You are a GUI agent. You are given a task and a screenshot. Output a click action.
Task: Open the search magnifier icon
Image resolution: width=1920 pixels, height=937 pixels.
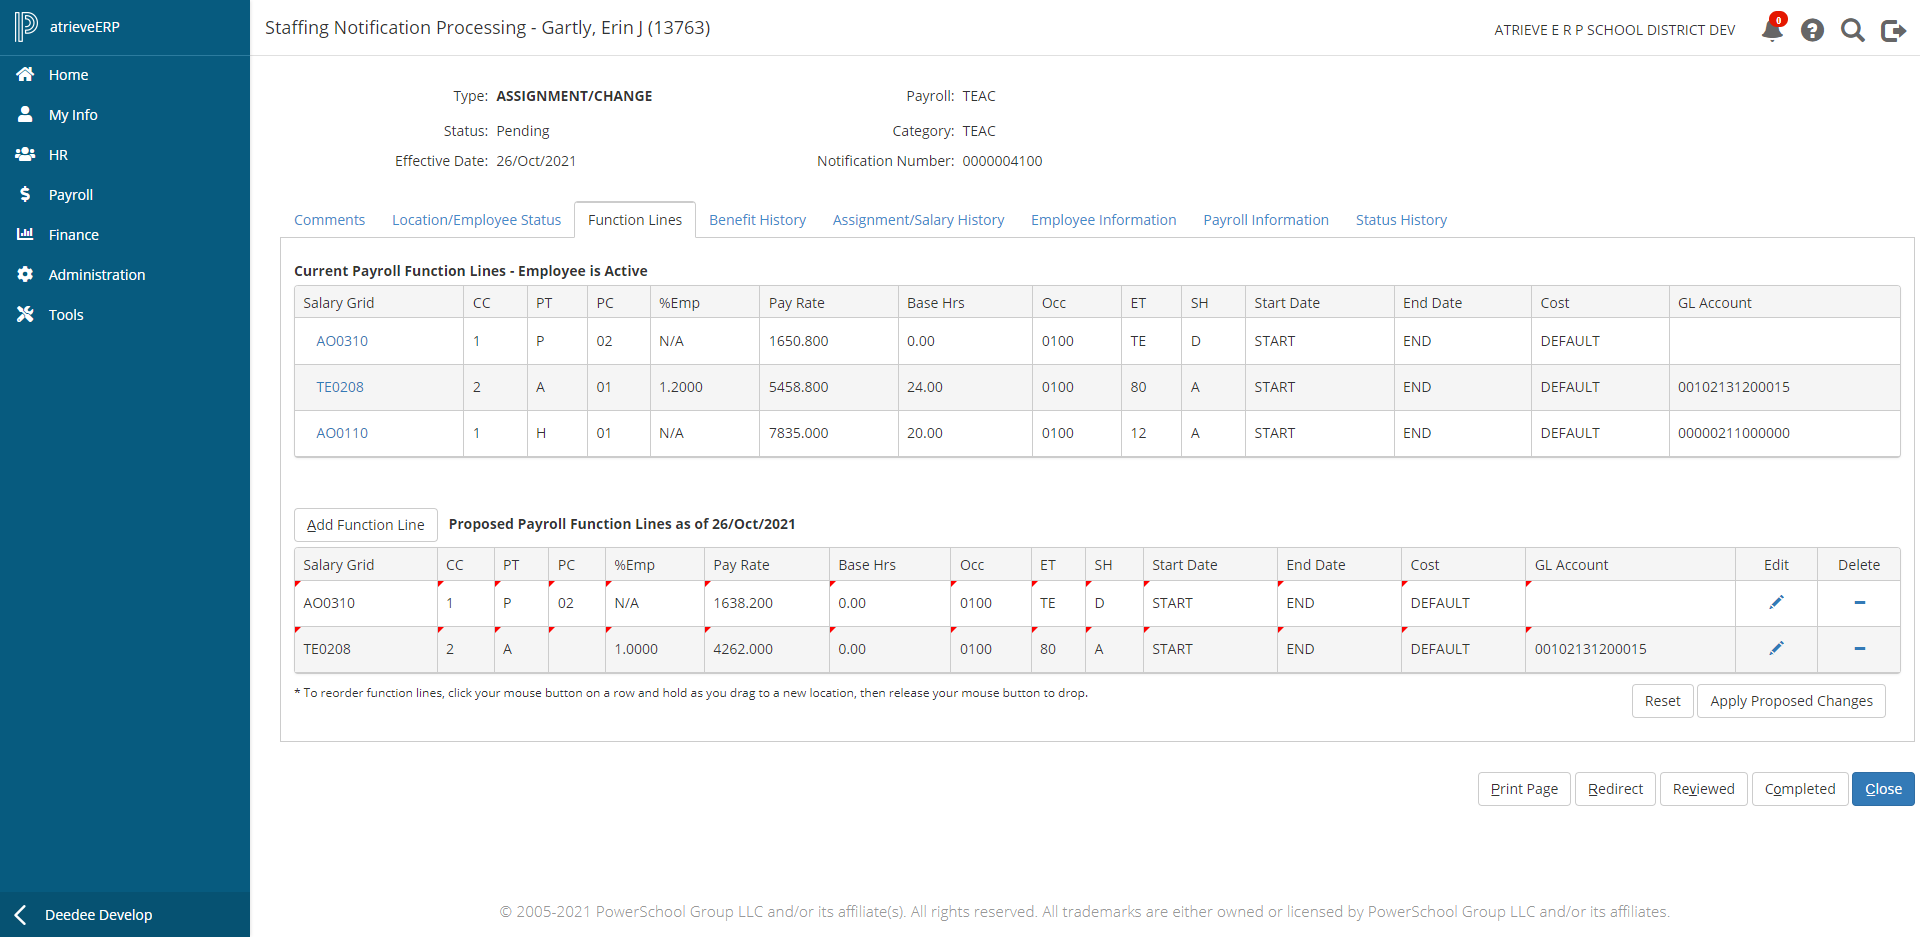(x=1852, y=30)
